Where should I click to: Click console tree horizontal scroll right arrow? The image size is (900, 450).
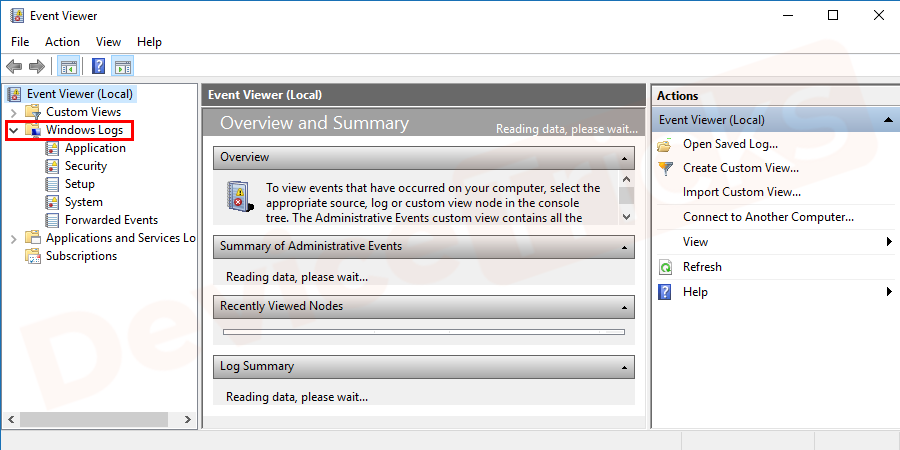coord(188,420)
